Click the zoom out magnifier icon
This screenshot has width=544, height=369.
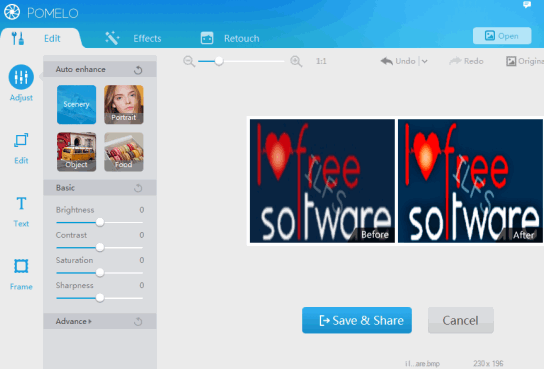189,61
